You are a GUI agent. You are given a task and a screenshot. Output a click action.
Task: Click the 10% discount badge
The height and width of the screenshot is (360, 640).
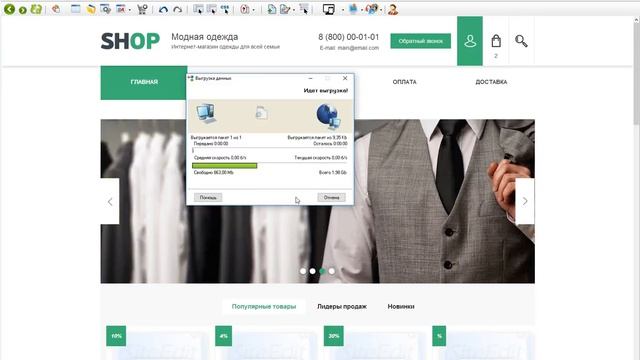click(116, 336)
